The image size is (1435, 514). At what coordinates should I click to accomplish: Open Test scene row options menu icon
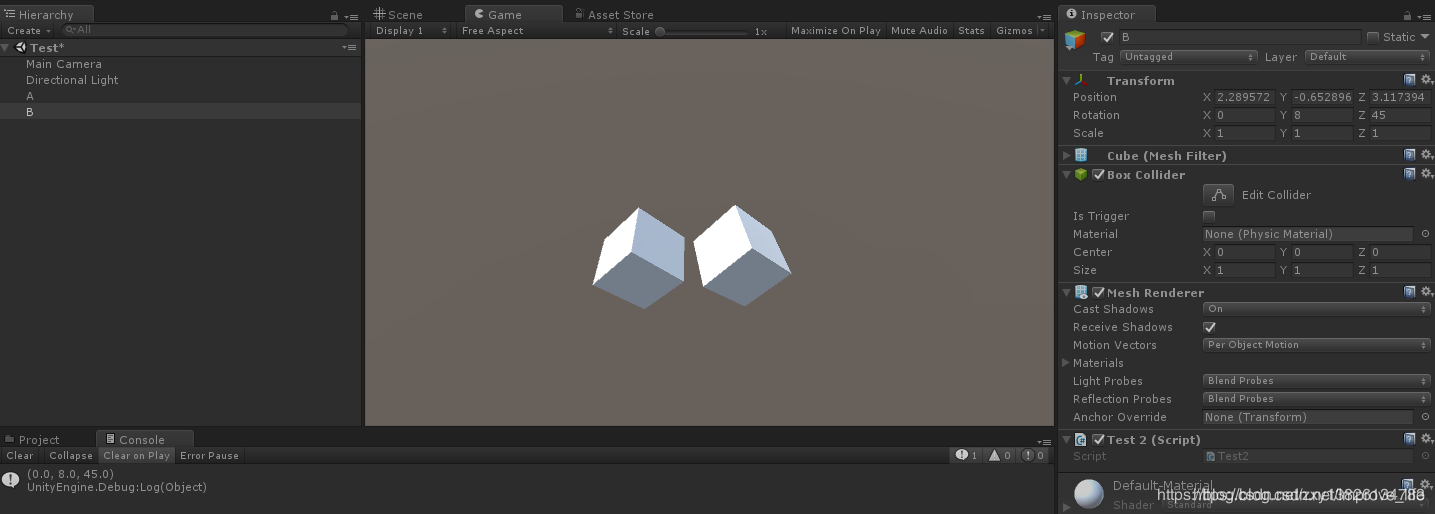tap(349, 47)
